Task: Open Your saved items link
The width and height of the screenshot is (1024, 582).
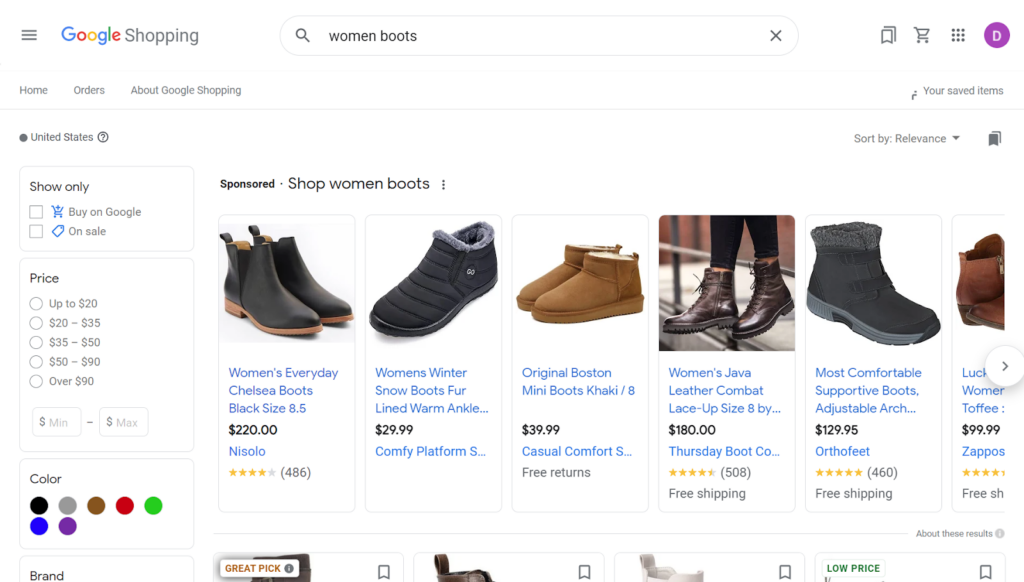Action: [x=963, y=91]
